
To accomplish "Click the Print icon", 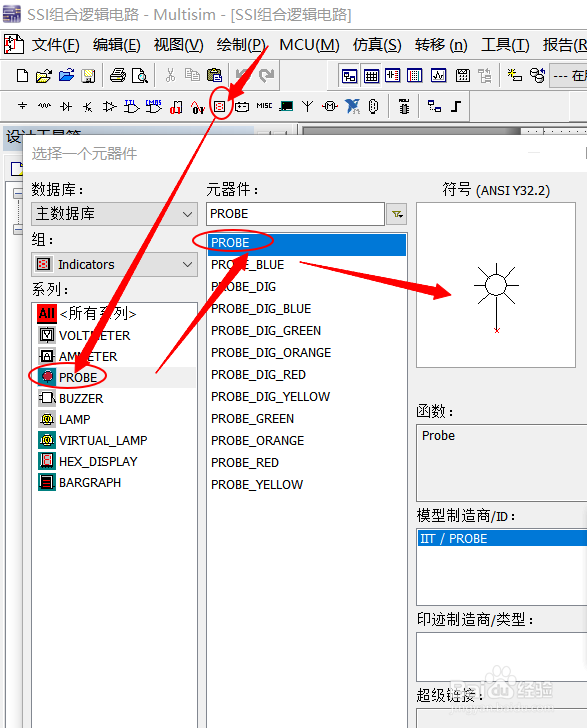I will [x=117, y=75].
